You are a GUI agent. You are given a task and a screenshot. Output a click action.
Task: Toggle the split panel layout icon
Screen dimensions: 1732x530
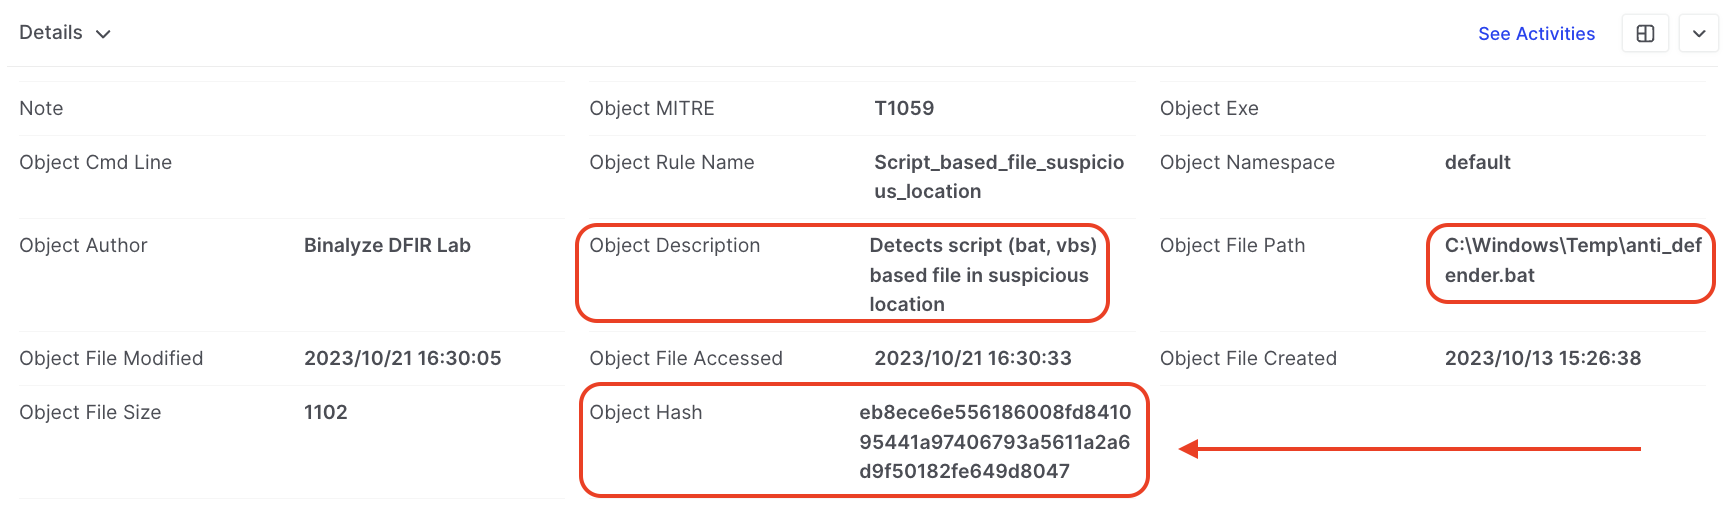(x=1645, y=34)
